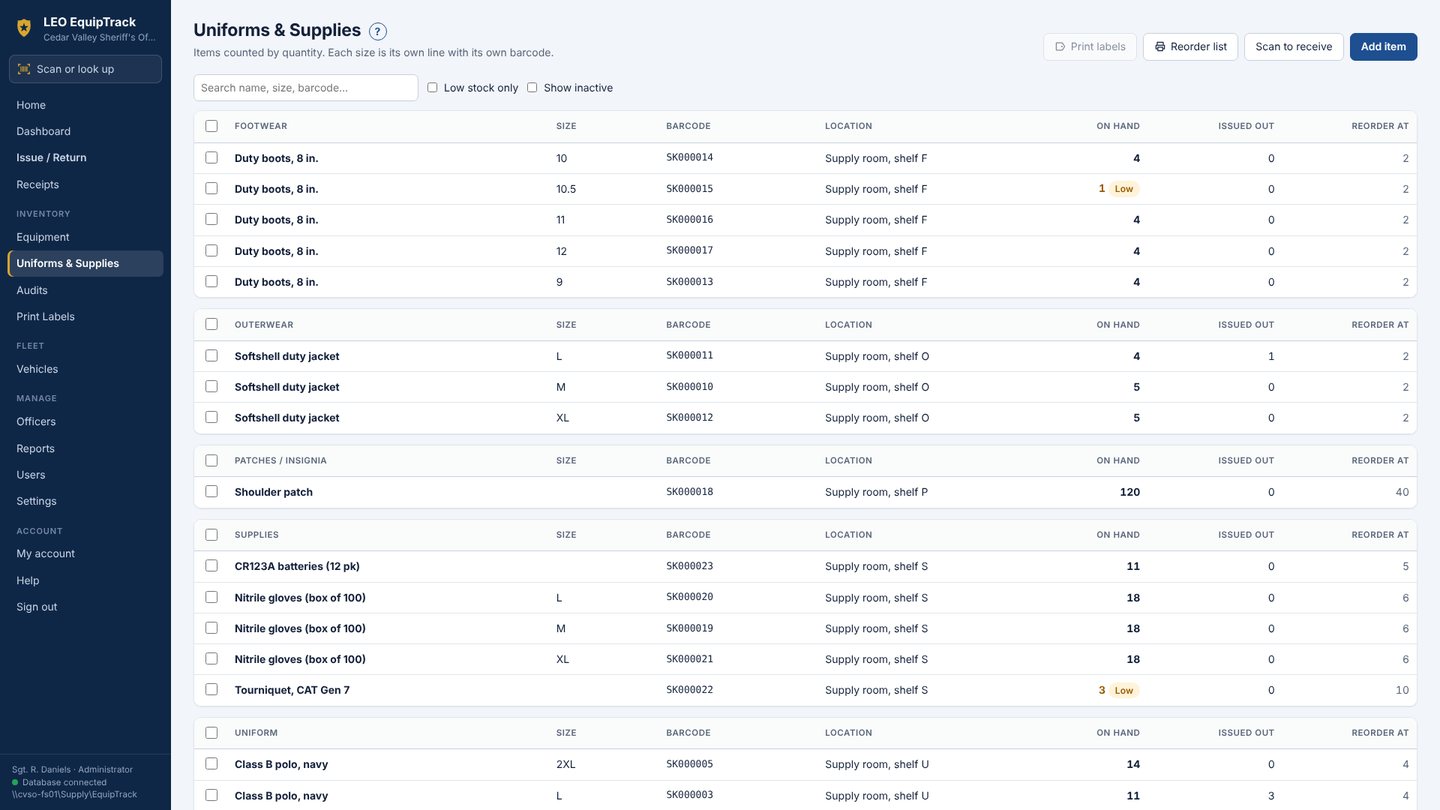Toggle the Show inactive checkbox

click(x=532, y=88)
